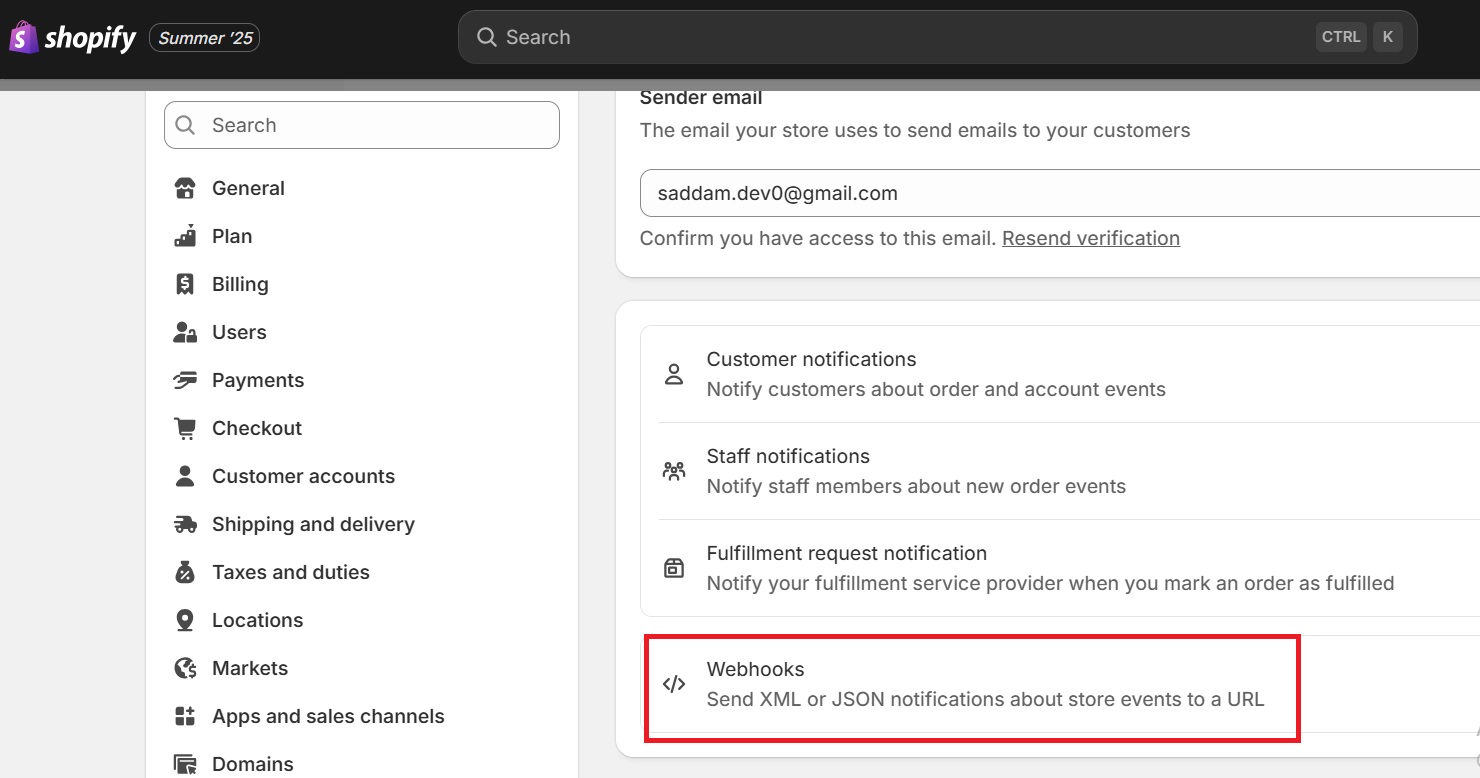
Task: Open Taxes and duties settings
Action: [290, 572]
